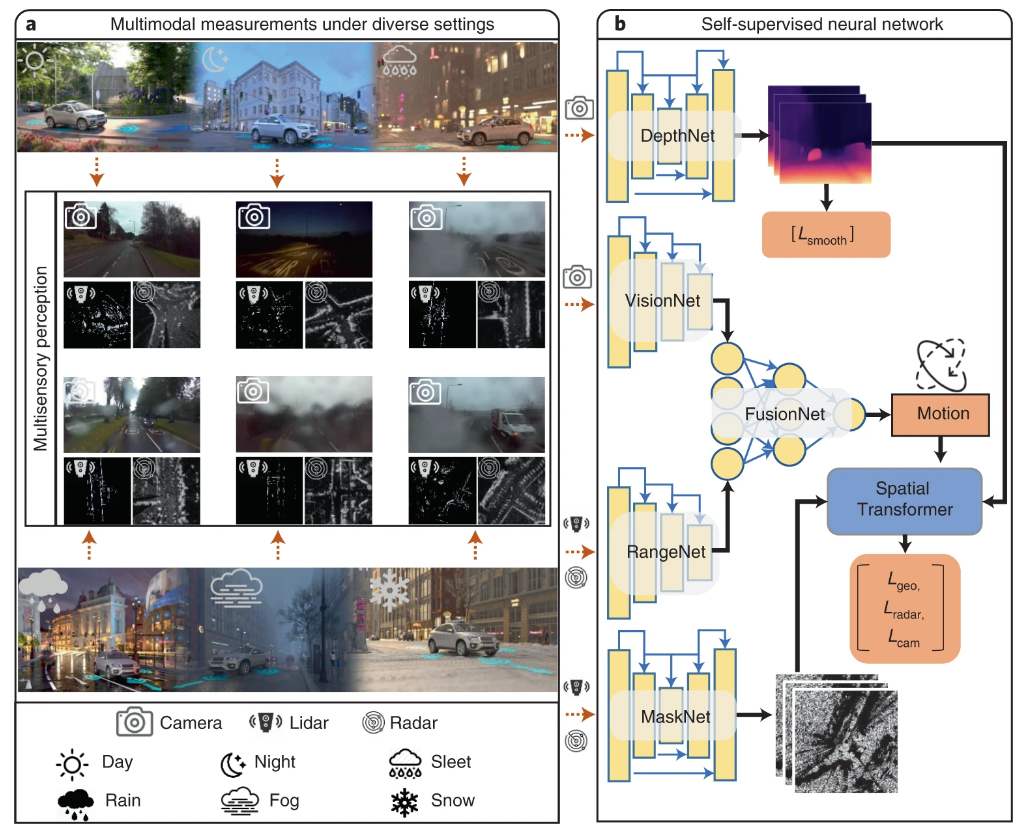This screenshot has height=837, width=1029.
Task: Click panel letter 'a'
Action: (30, 25)
